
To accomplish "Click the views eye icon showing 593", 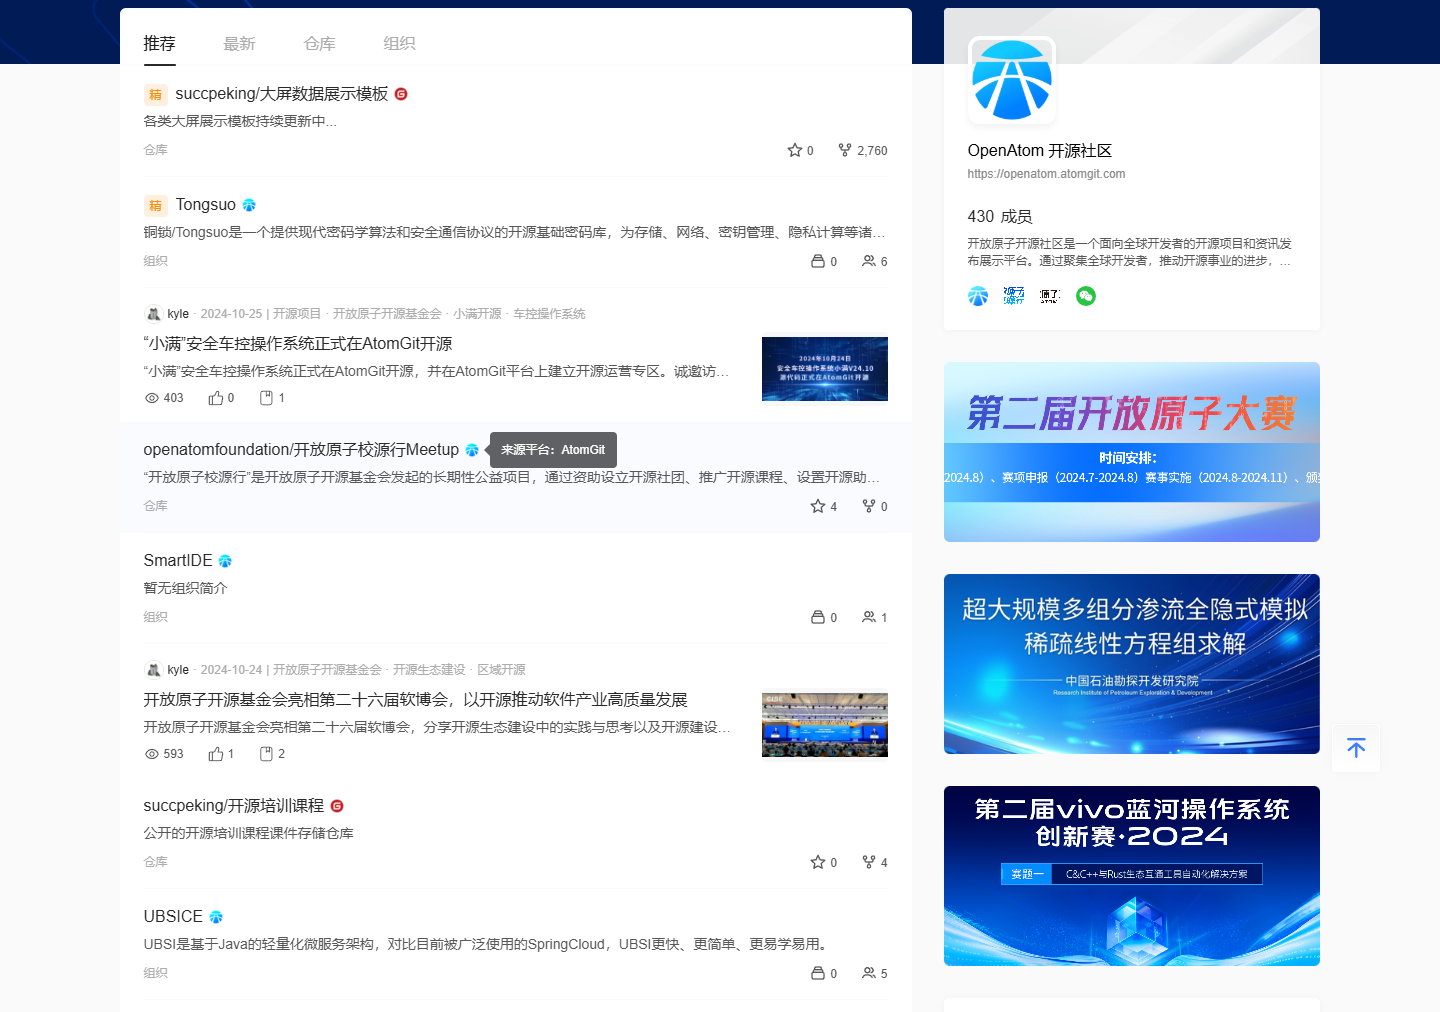I will coord(152,754).
